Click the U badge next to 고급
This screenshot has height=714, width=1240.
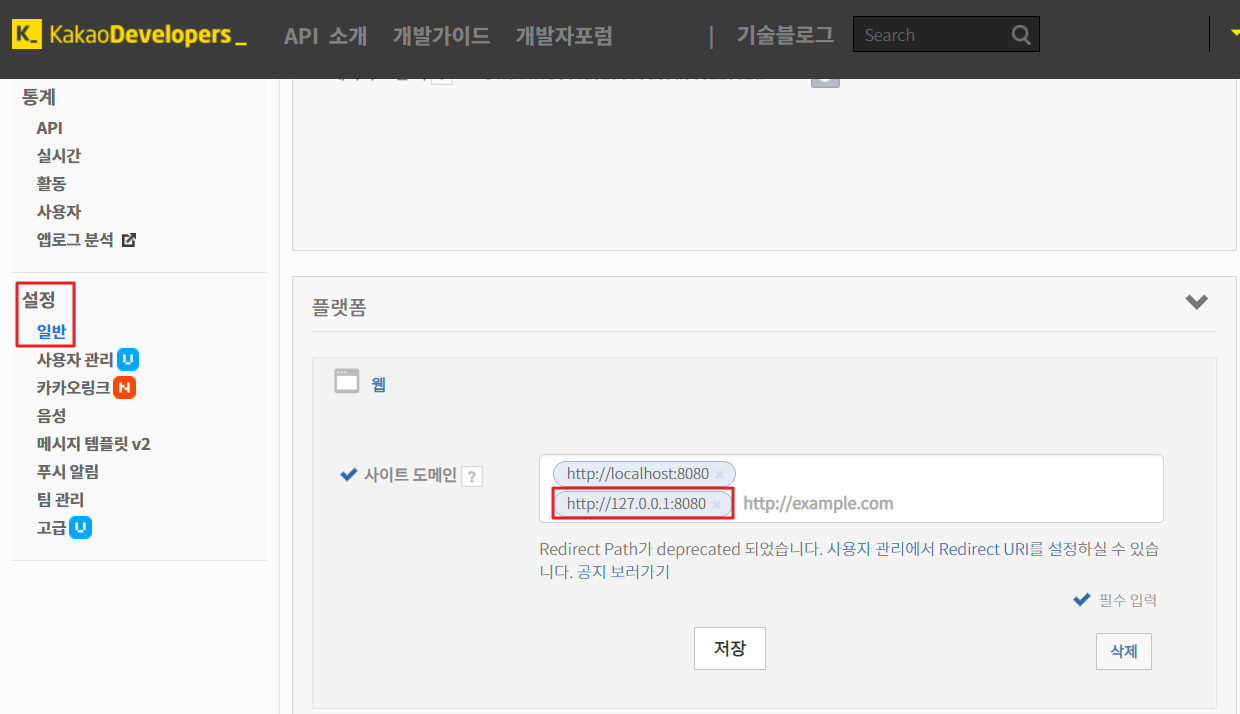[81, 527]
